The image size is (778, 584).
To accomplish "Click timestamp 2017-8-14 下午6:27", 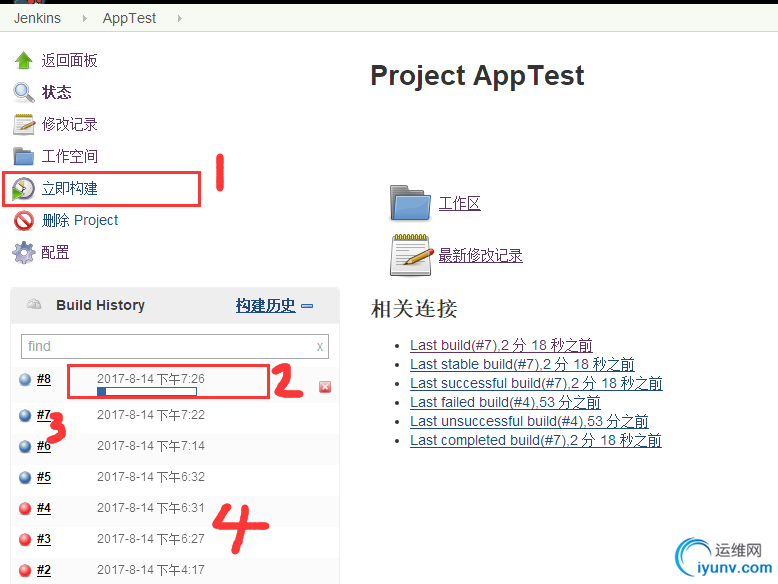I will click(x=151, y=539).
